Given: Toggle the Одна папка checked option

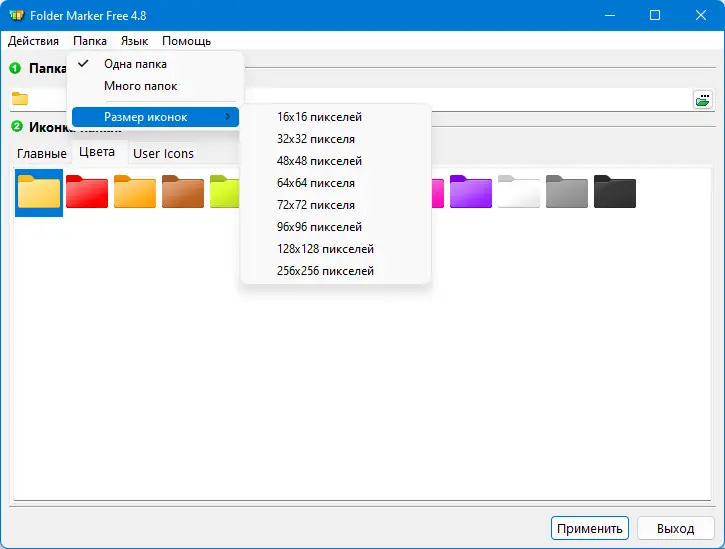Looking at the screenshot, I should [155, 64].
